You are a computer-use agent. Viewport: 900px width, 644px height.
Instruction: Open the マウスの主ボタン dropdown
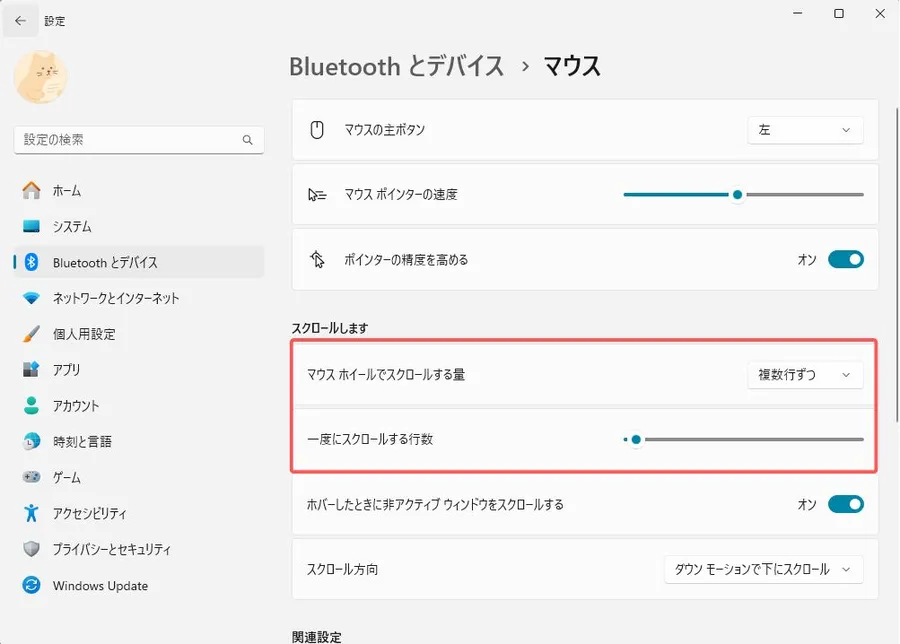tap(805, 130)
